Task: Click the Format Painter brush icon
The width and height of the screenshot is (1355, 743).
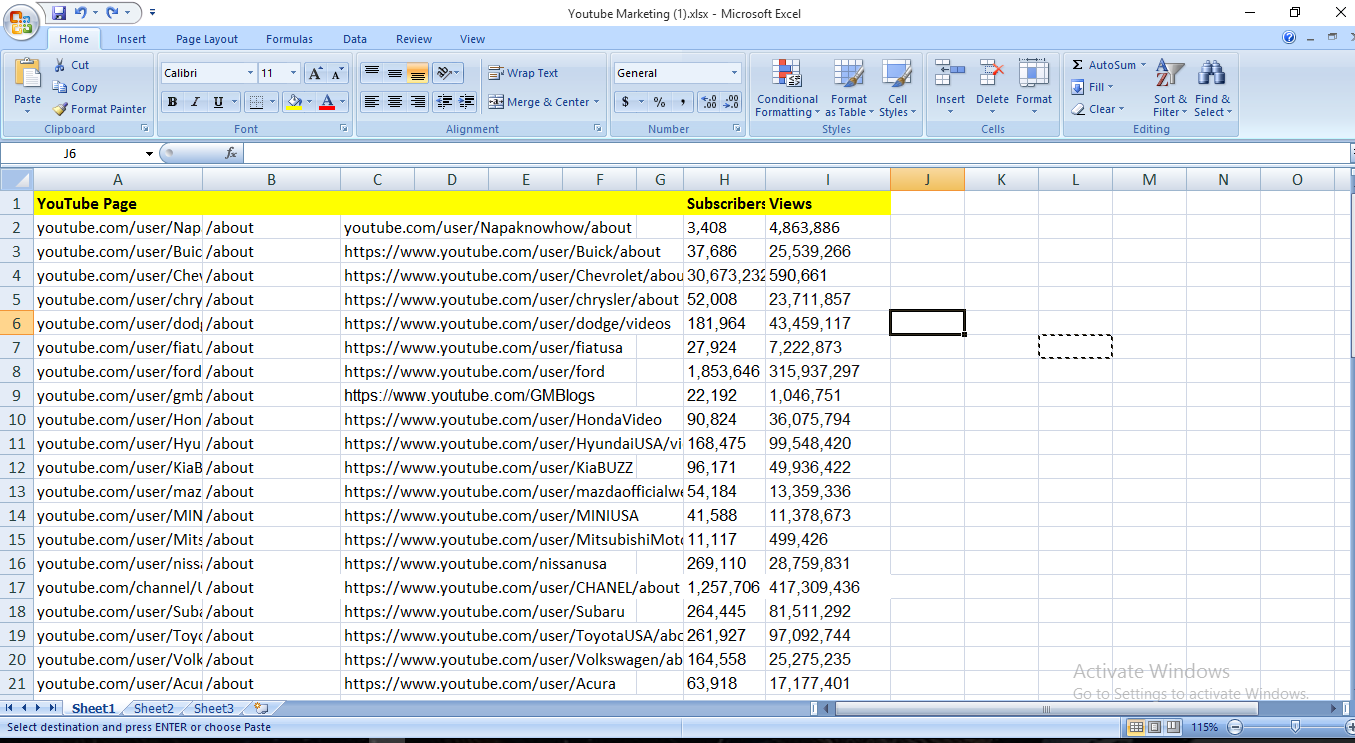Action: (60, 109)
